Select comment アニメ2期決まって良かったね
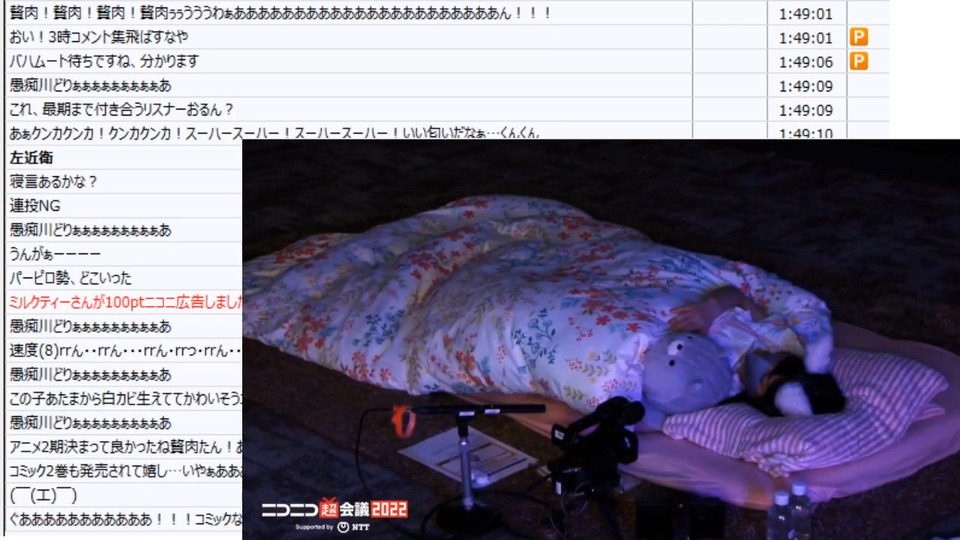 pos(126,447)
